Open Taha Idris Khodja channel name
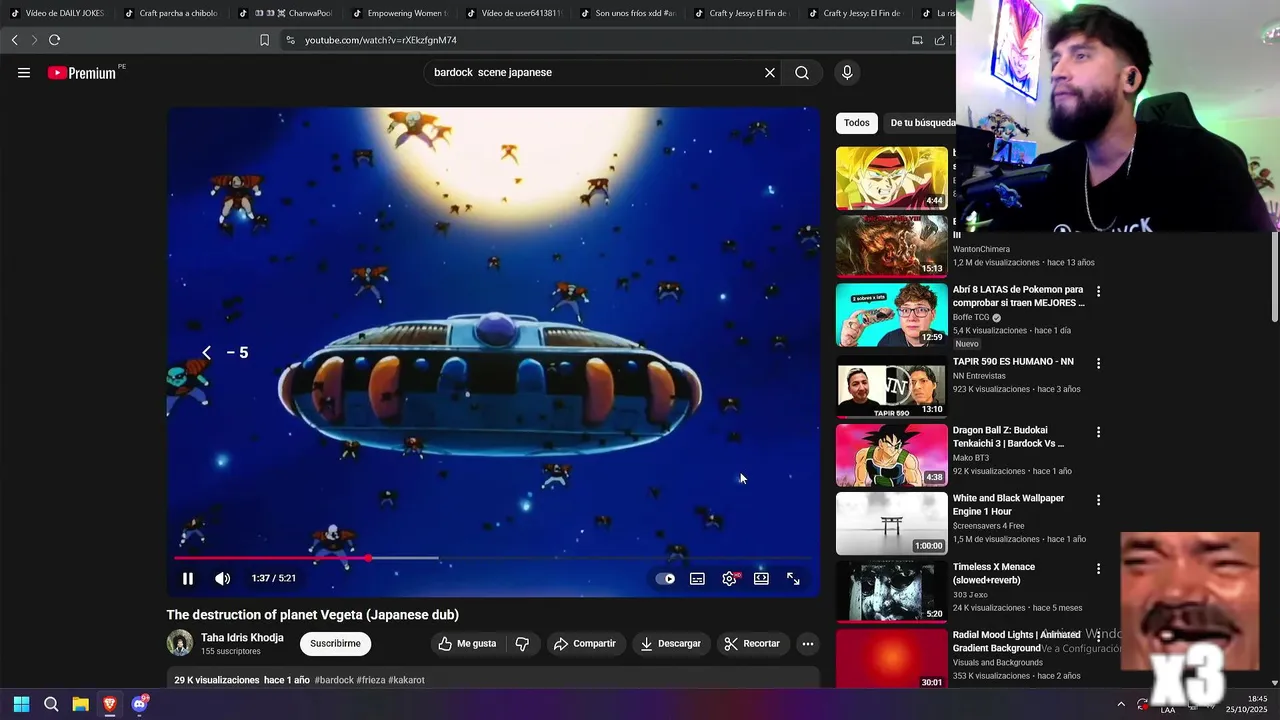This screenshot has height=720, width=1280. pos(242,638)
